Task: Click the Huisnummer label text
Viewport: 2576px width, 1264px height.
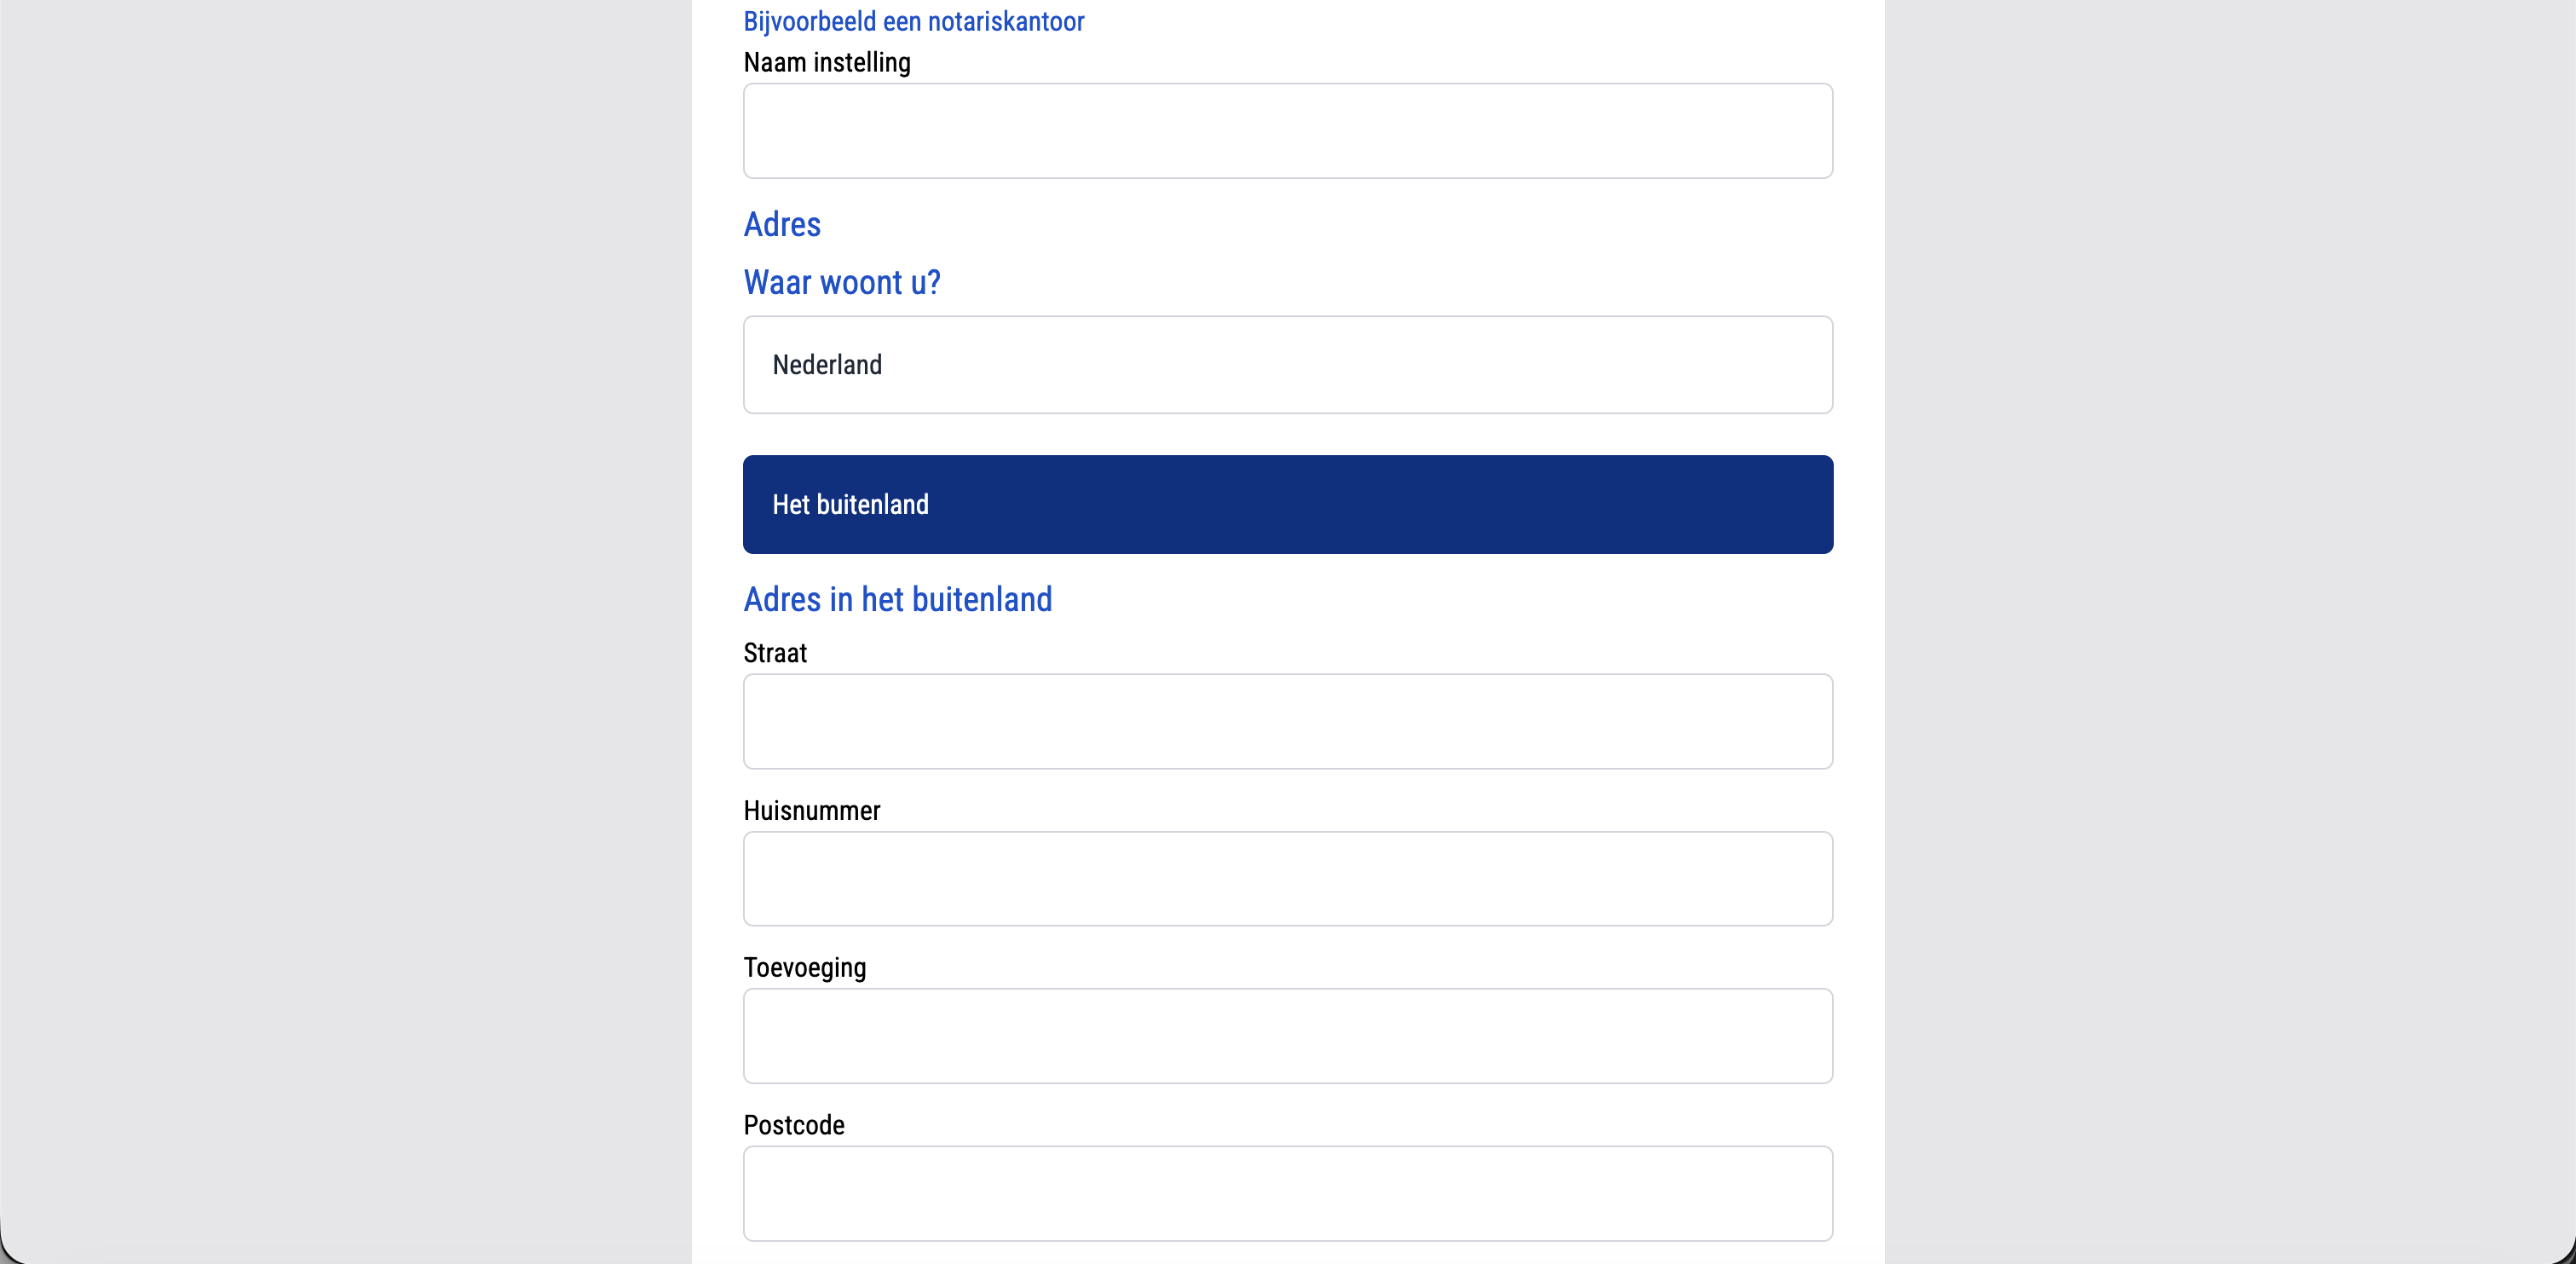Action: tap(812, 811)
